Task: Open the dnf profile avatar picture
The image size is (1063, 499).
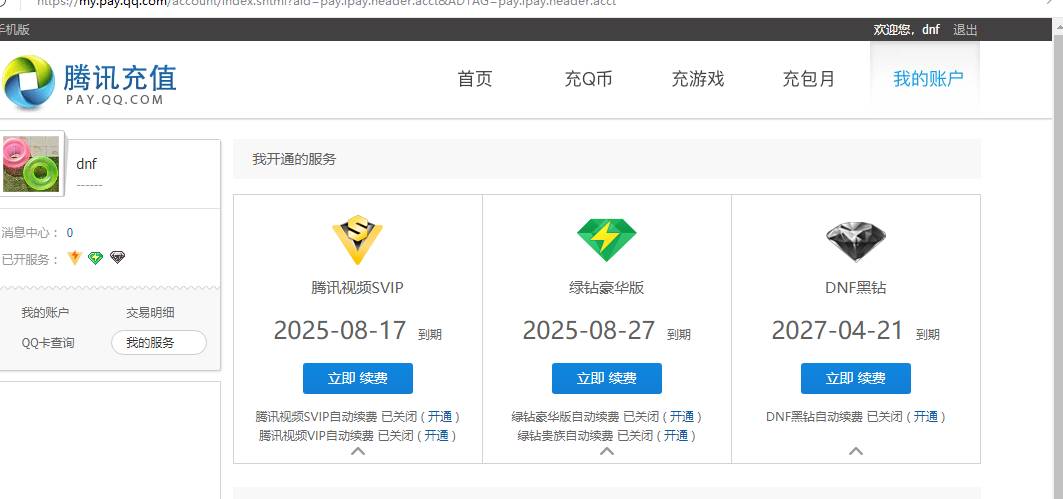Action: coord(31,163)
